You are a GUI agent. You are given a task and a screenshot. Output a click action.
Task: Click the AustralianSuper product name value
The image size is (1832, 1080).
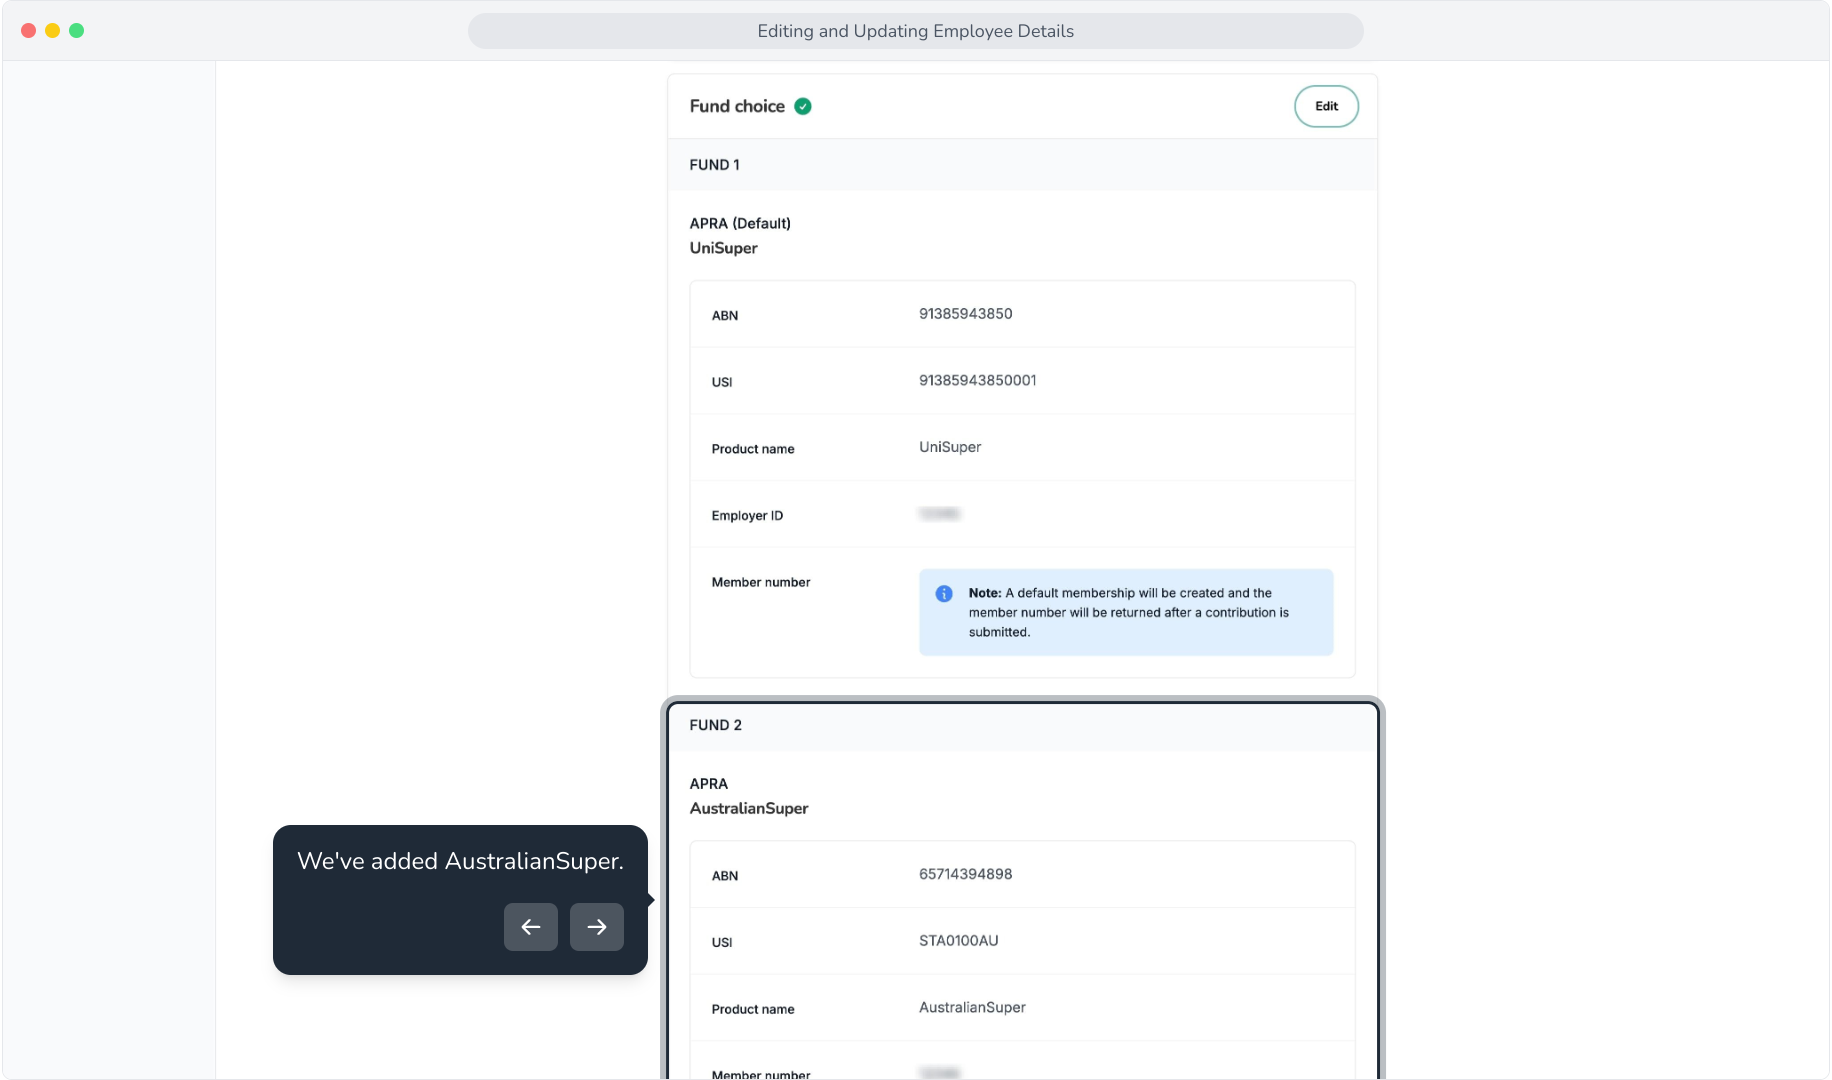click(973, 1008)
